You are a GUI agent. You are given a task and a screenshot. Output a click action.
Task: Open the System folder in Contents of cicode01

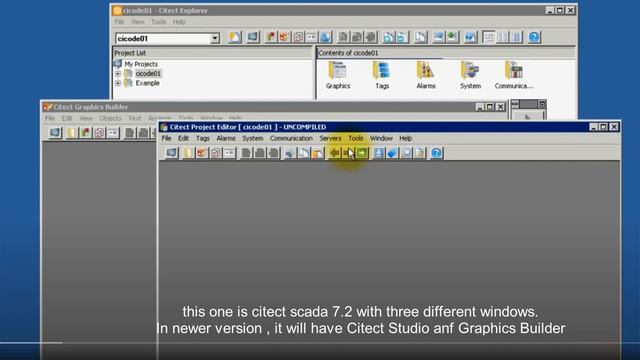pos(470,76)
